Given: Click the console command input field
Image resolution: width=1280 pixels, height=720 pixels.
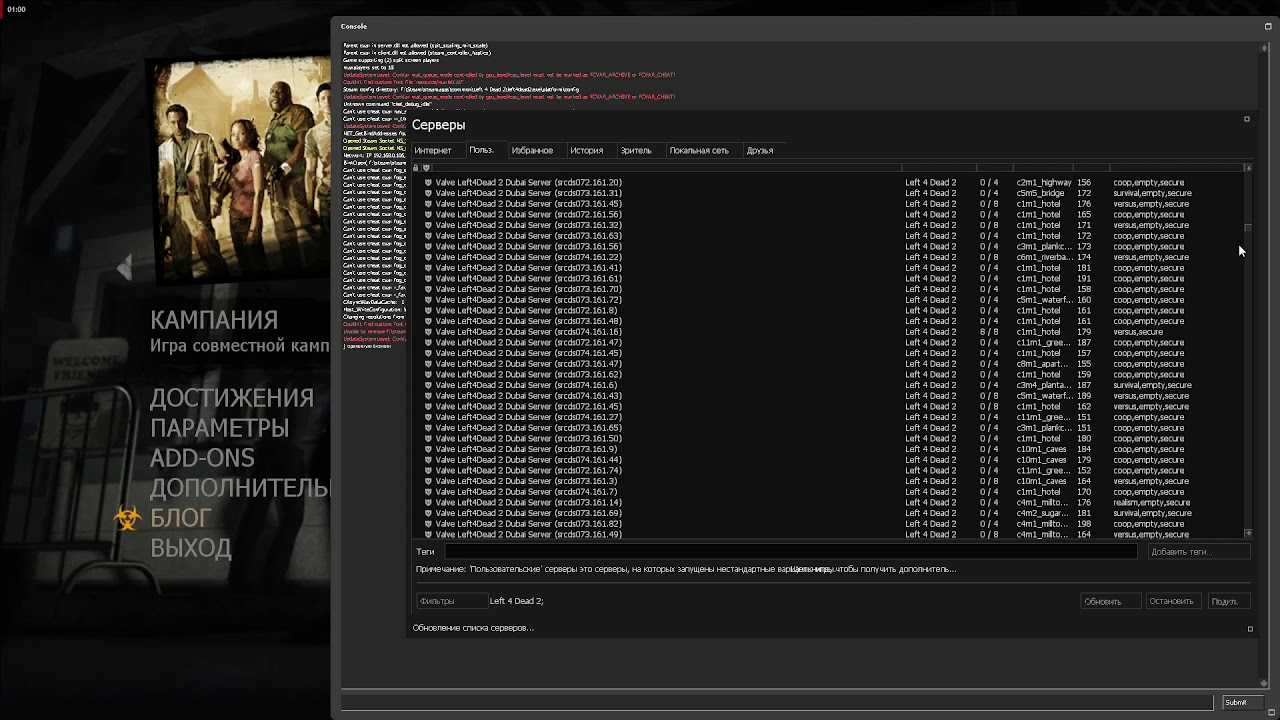Looking at the screenshot, I should click(x=777, y=702).
